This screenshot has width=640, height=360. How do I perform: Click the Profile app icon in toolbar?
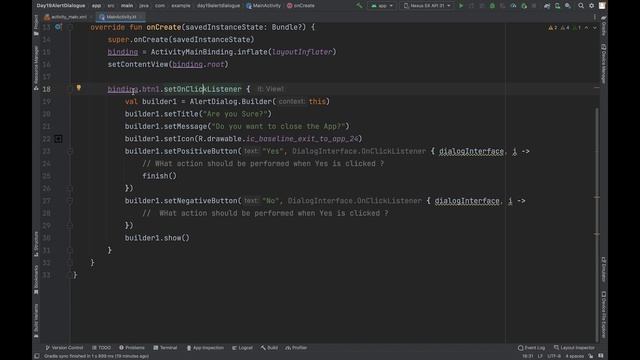(x=513, y=6)
